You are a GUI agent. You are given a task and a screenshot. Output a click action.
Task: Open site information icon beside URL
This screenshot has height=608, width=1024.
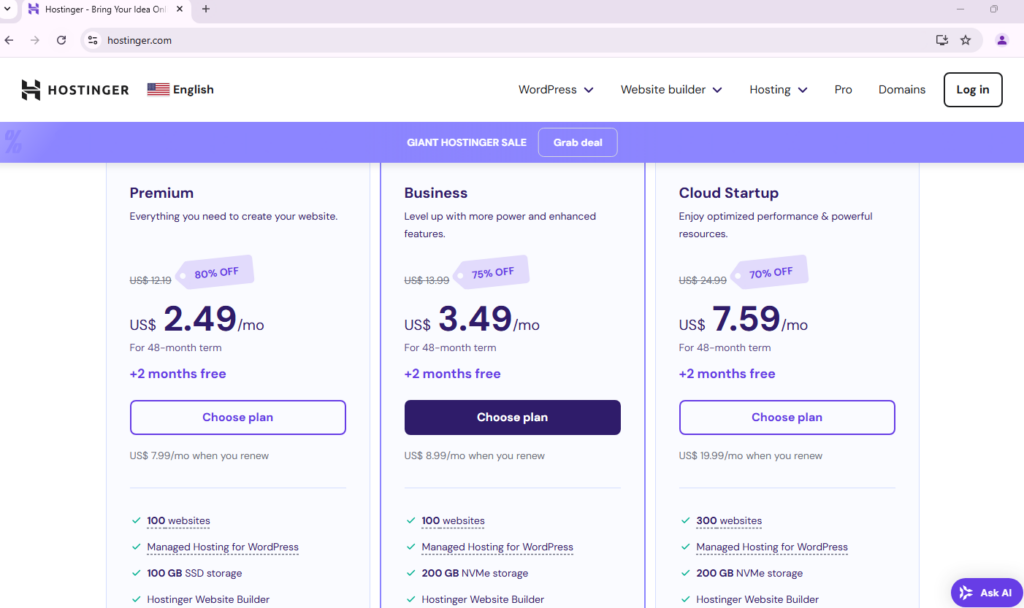(92, 40)
